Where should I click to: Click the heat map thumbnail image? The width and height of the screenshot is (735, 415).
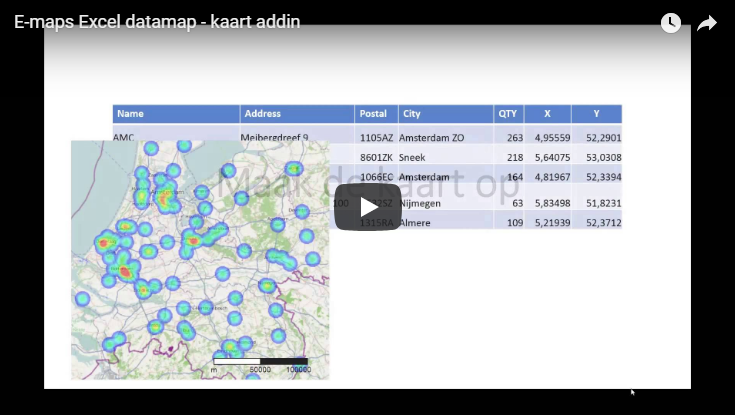point(200,260)
